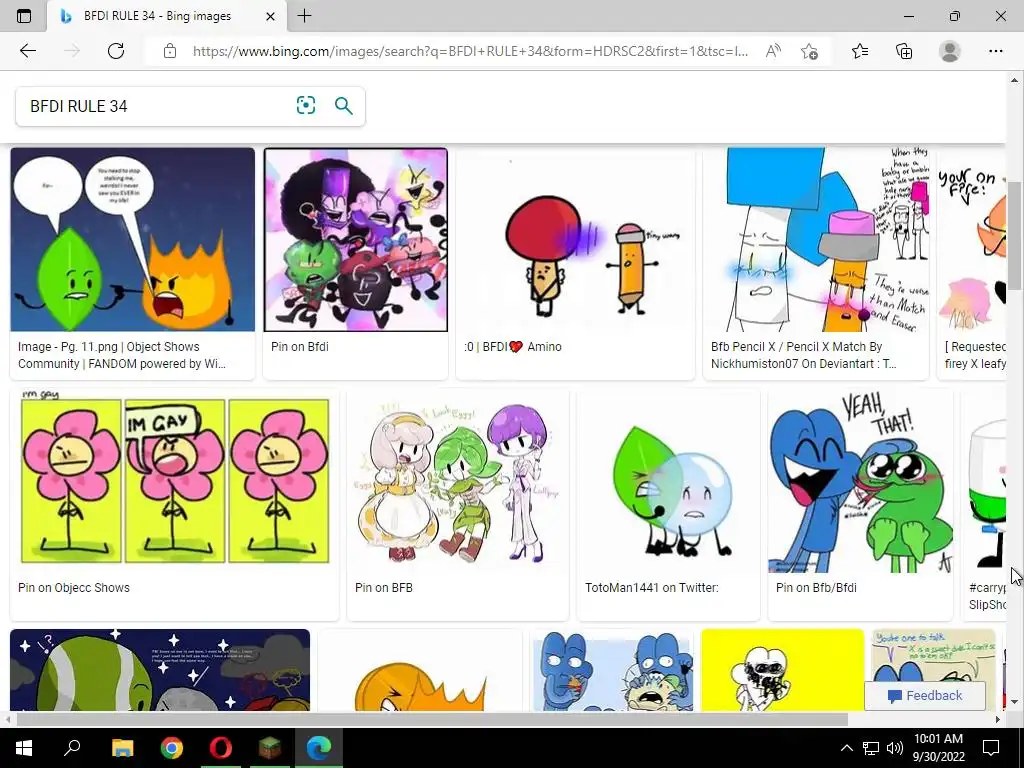This screenshot has height=768, width=1024.
Task: Show hidden tray icons chevron
Action: [x=846, y=748]
